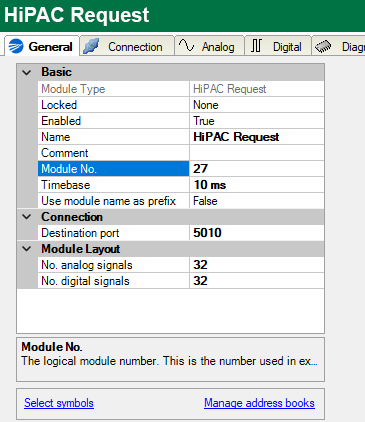This screenshot has width=365, height=422.
Task: Click the Diagnostics tab chip icon
Action: click(x=323, y=47)
